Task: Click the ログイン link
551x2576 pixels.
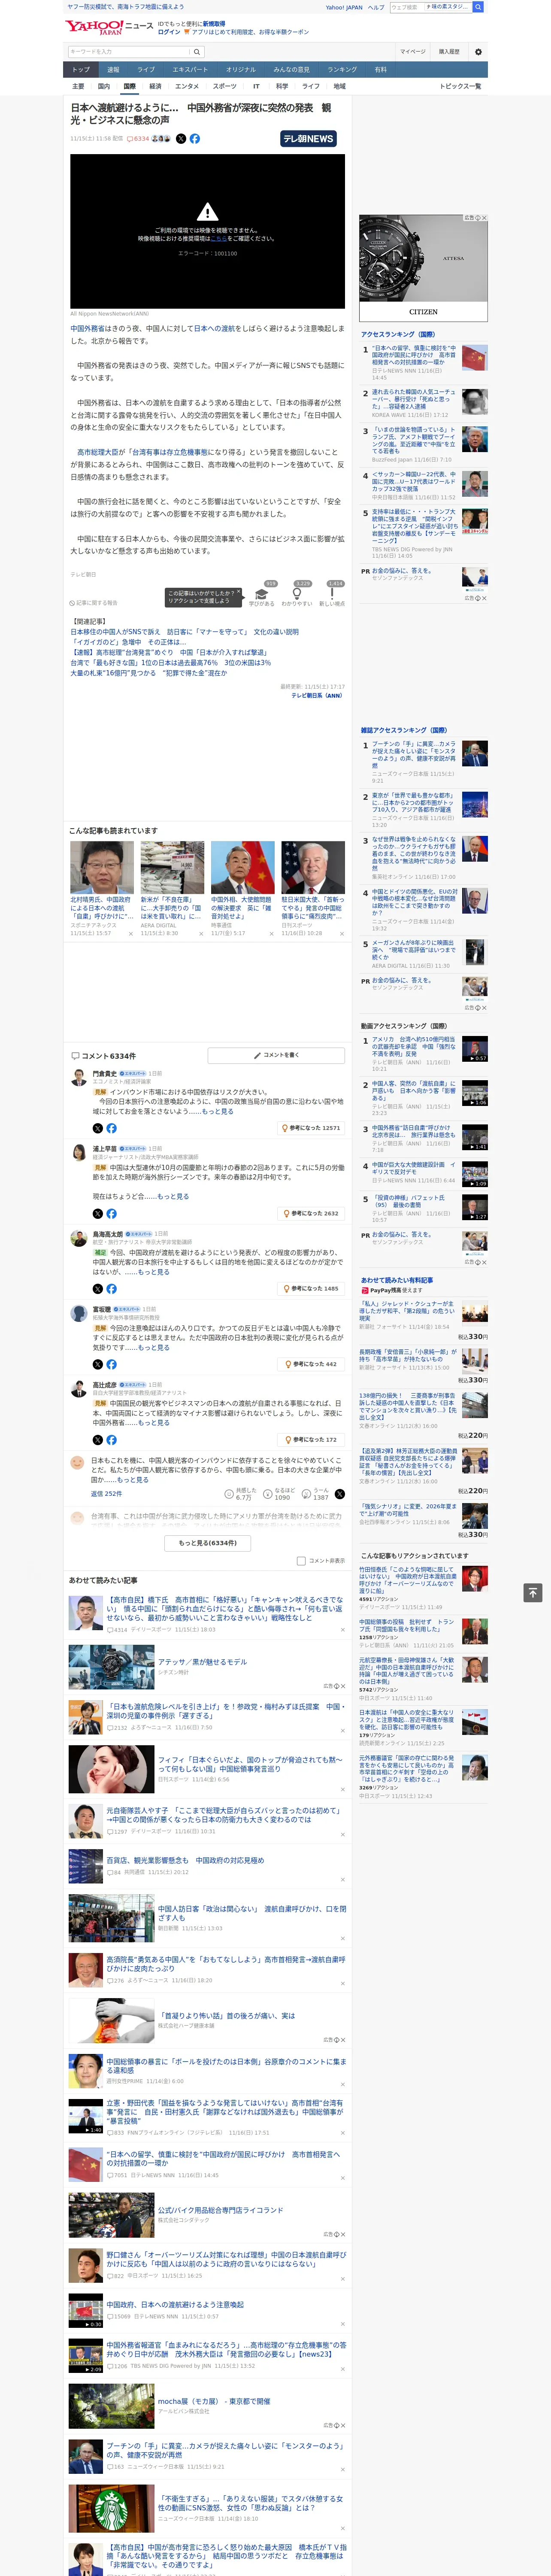Action: (169, 32)
